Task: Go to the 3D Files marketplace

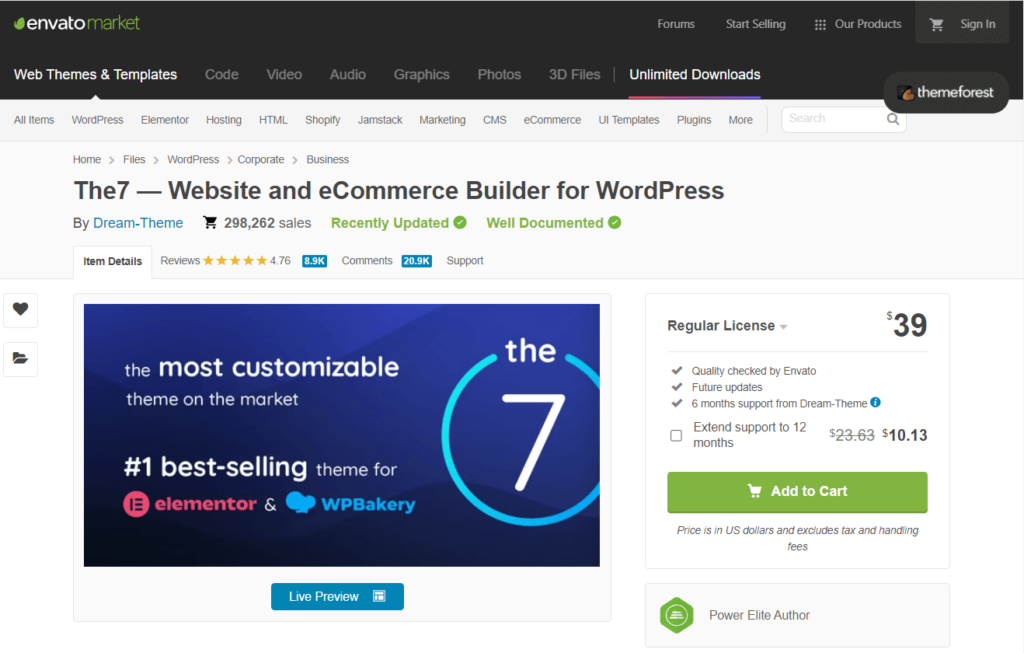Action: pyautogui.click(x=575, y=74)
